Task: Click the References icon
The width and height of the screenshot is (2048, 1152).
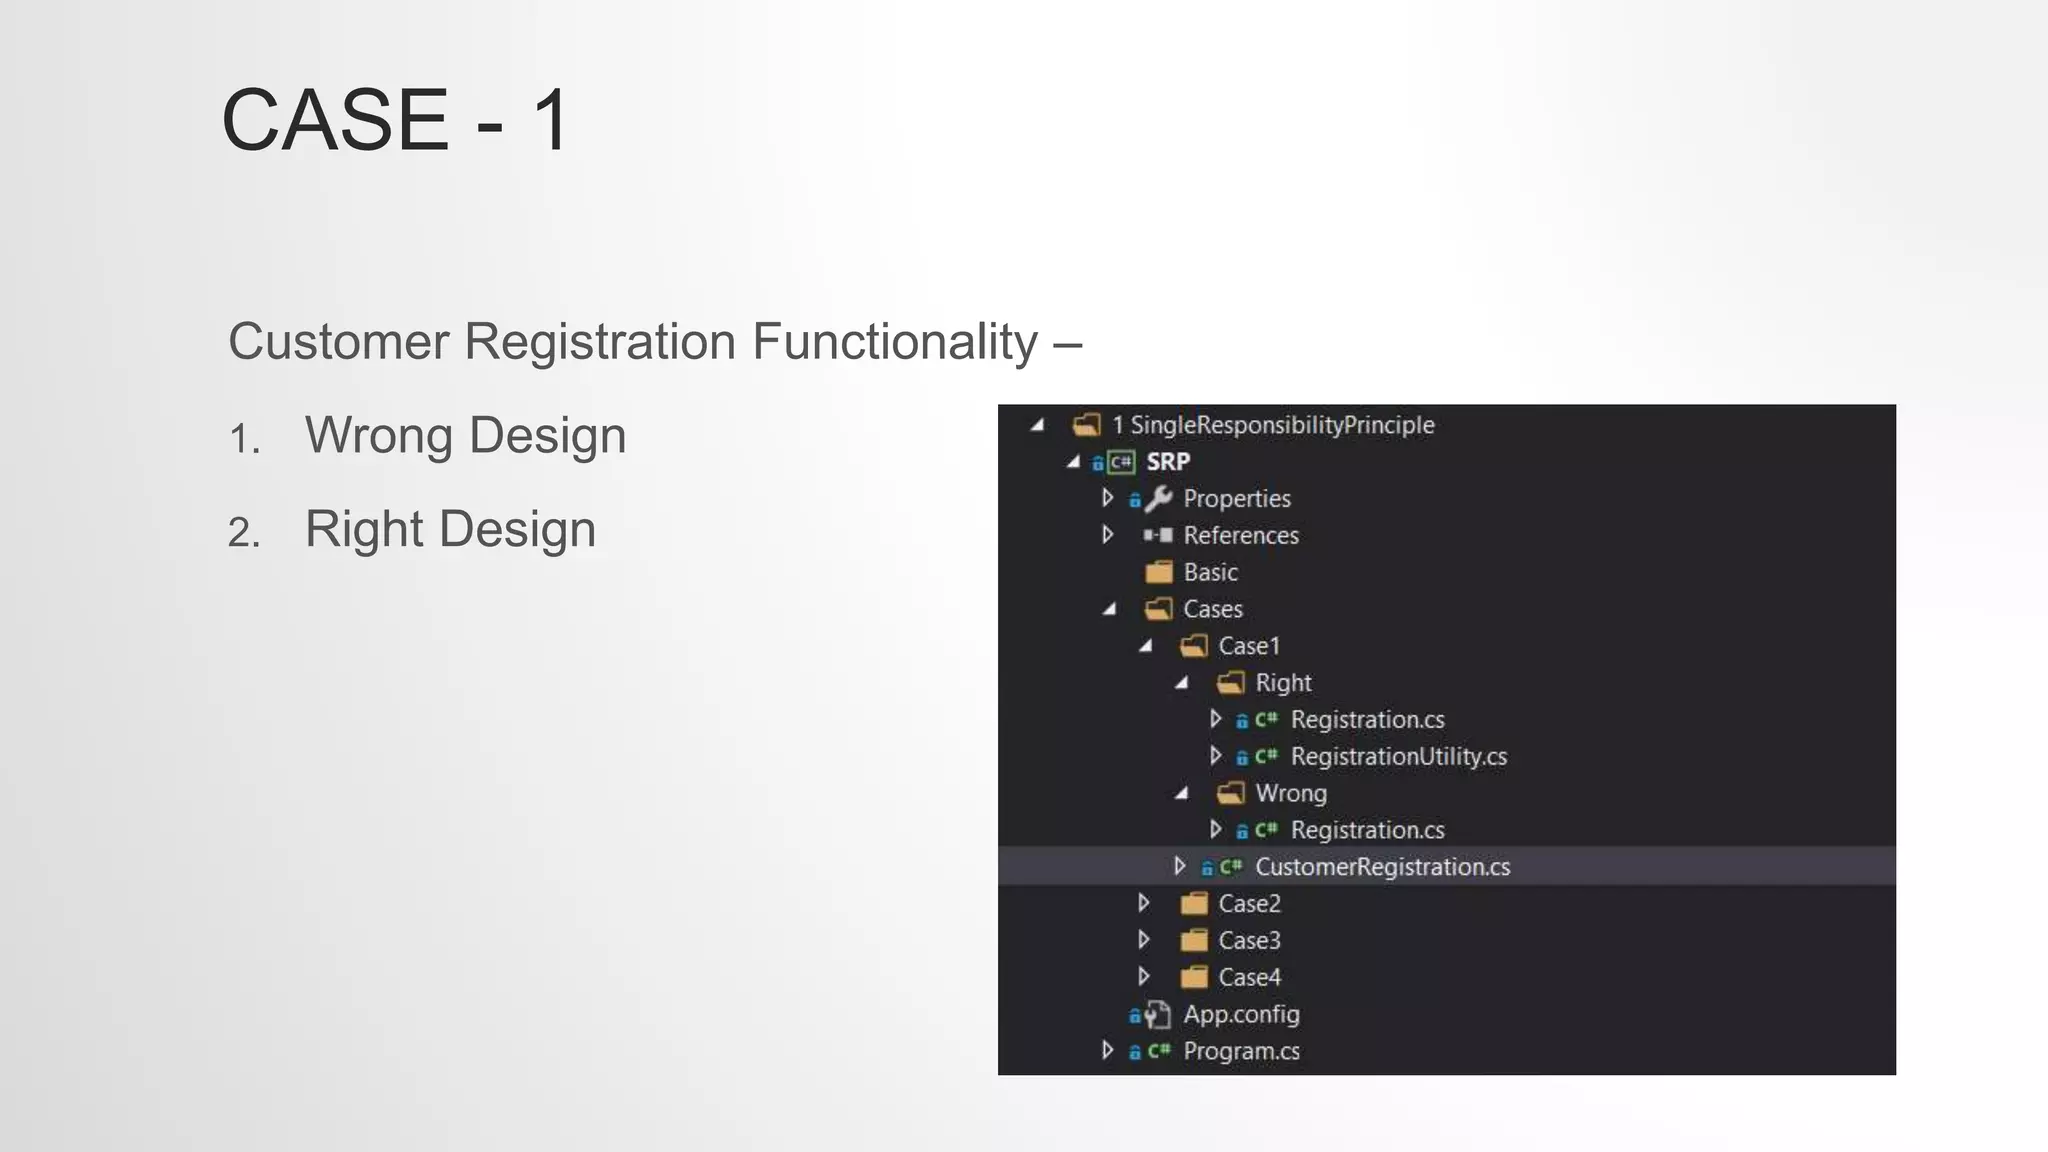Action: click(x=1158, y=535)
